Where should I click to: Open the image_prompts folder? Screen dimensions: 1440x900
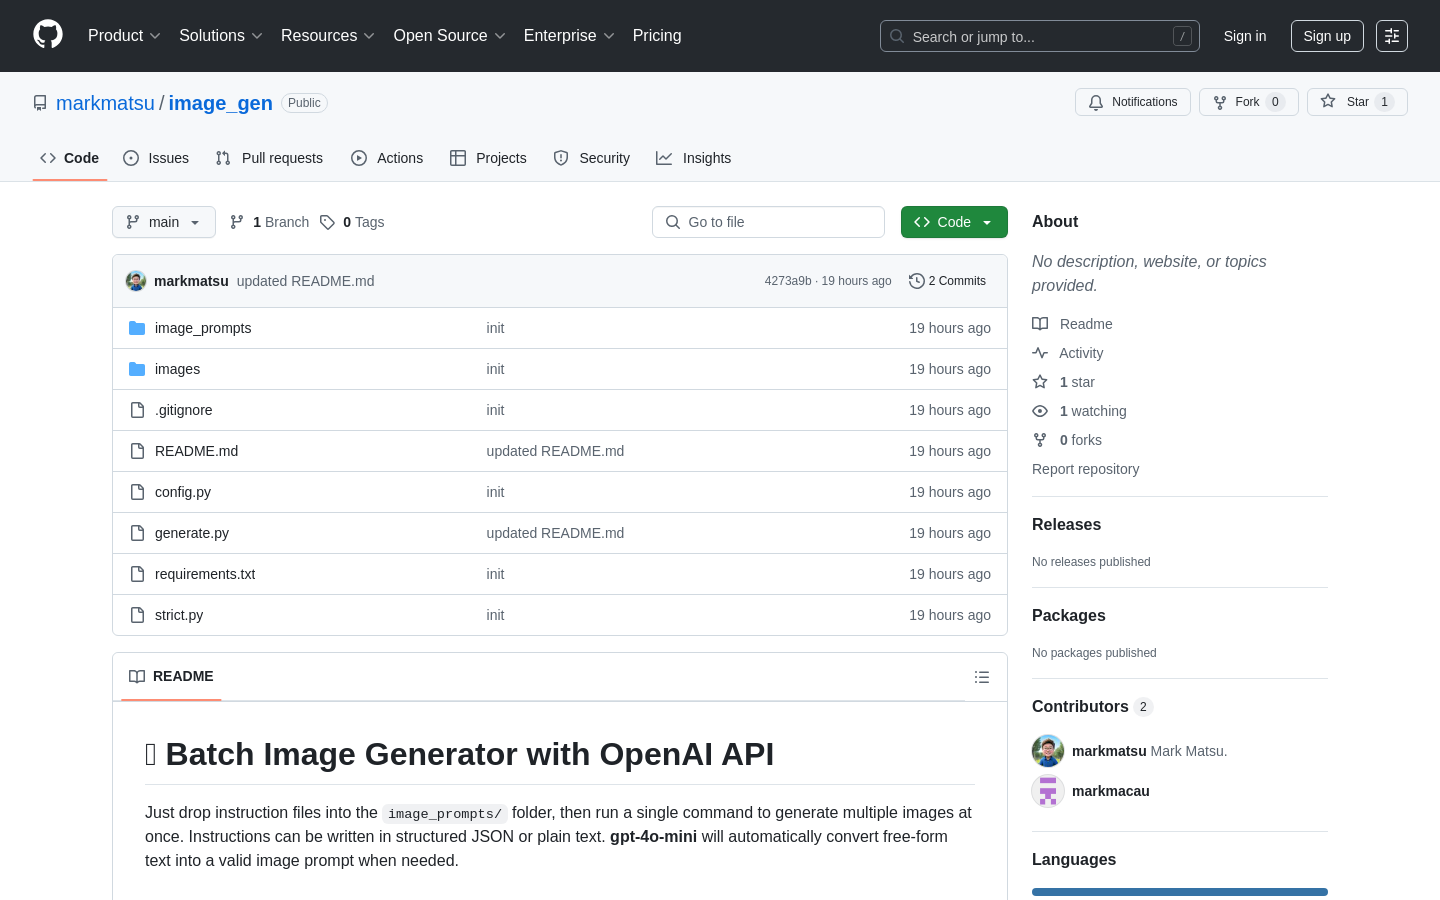(x=203, y=328)
